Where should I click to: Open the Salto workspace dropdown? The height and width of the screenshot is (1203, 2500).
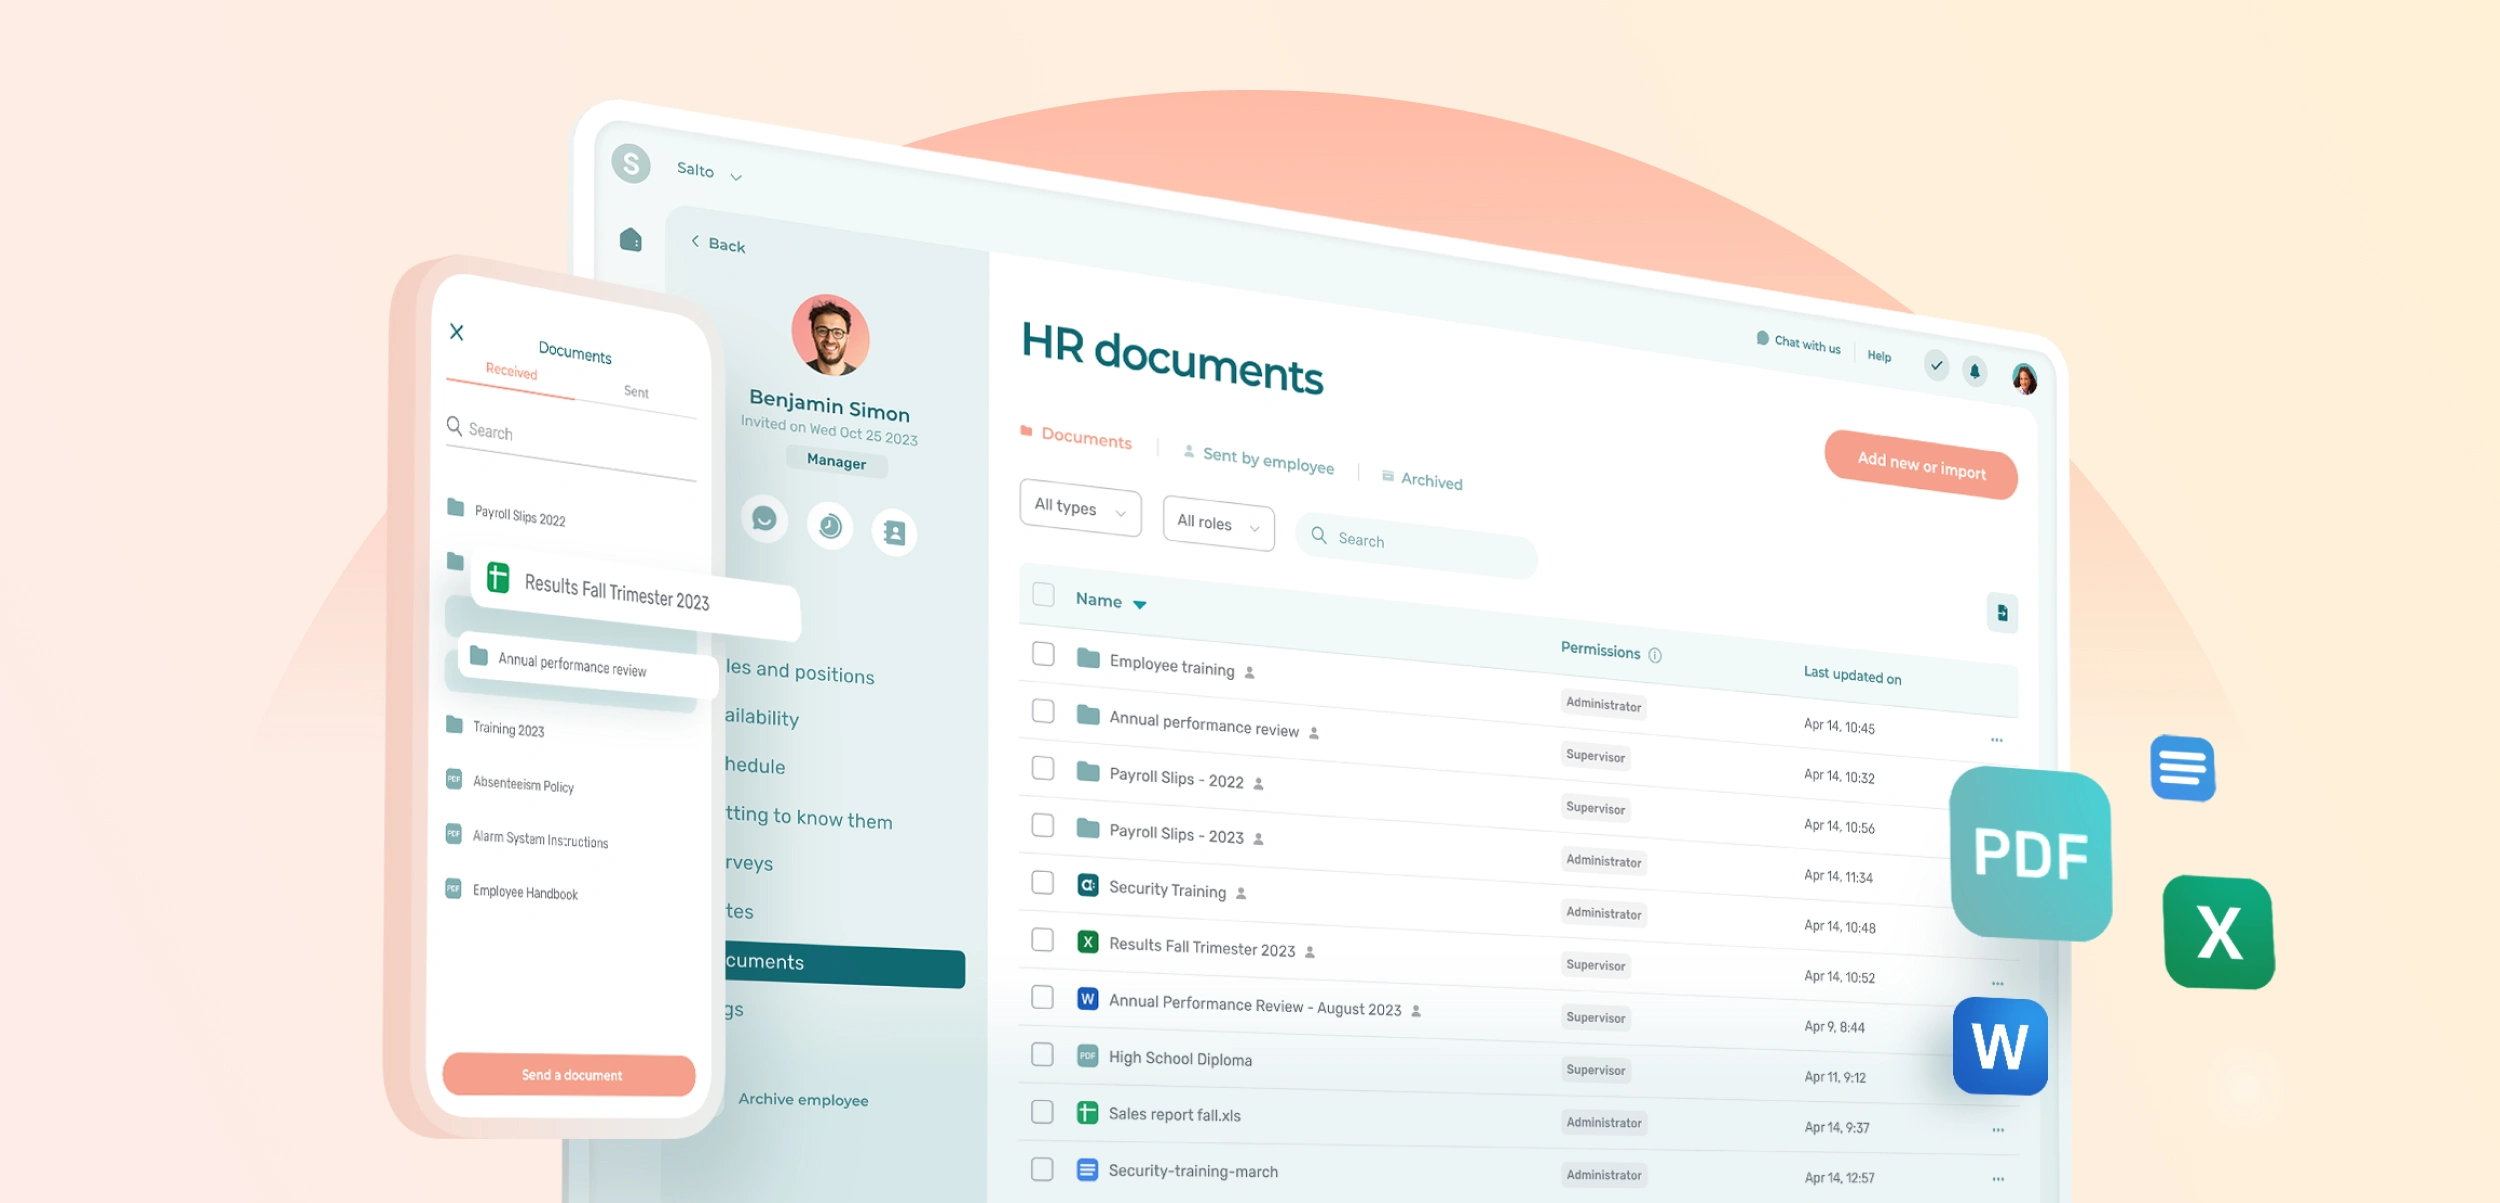point(709,172)
